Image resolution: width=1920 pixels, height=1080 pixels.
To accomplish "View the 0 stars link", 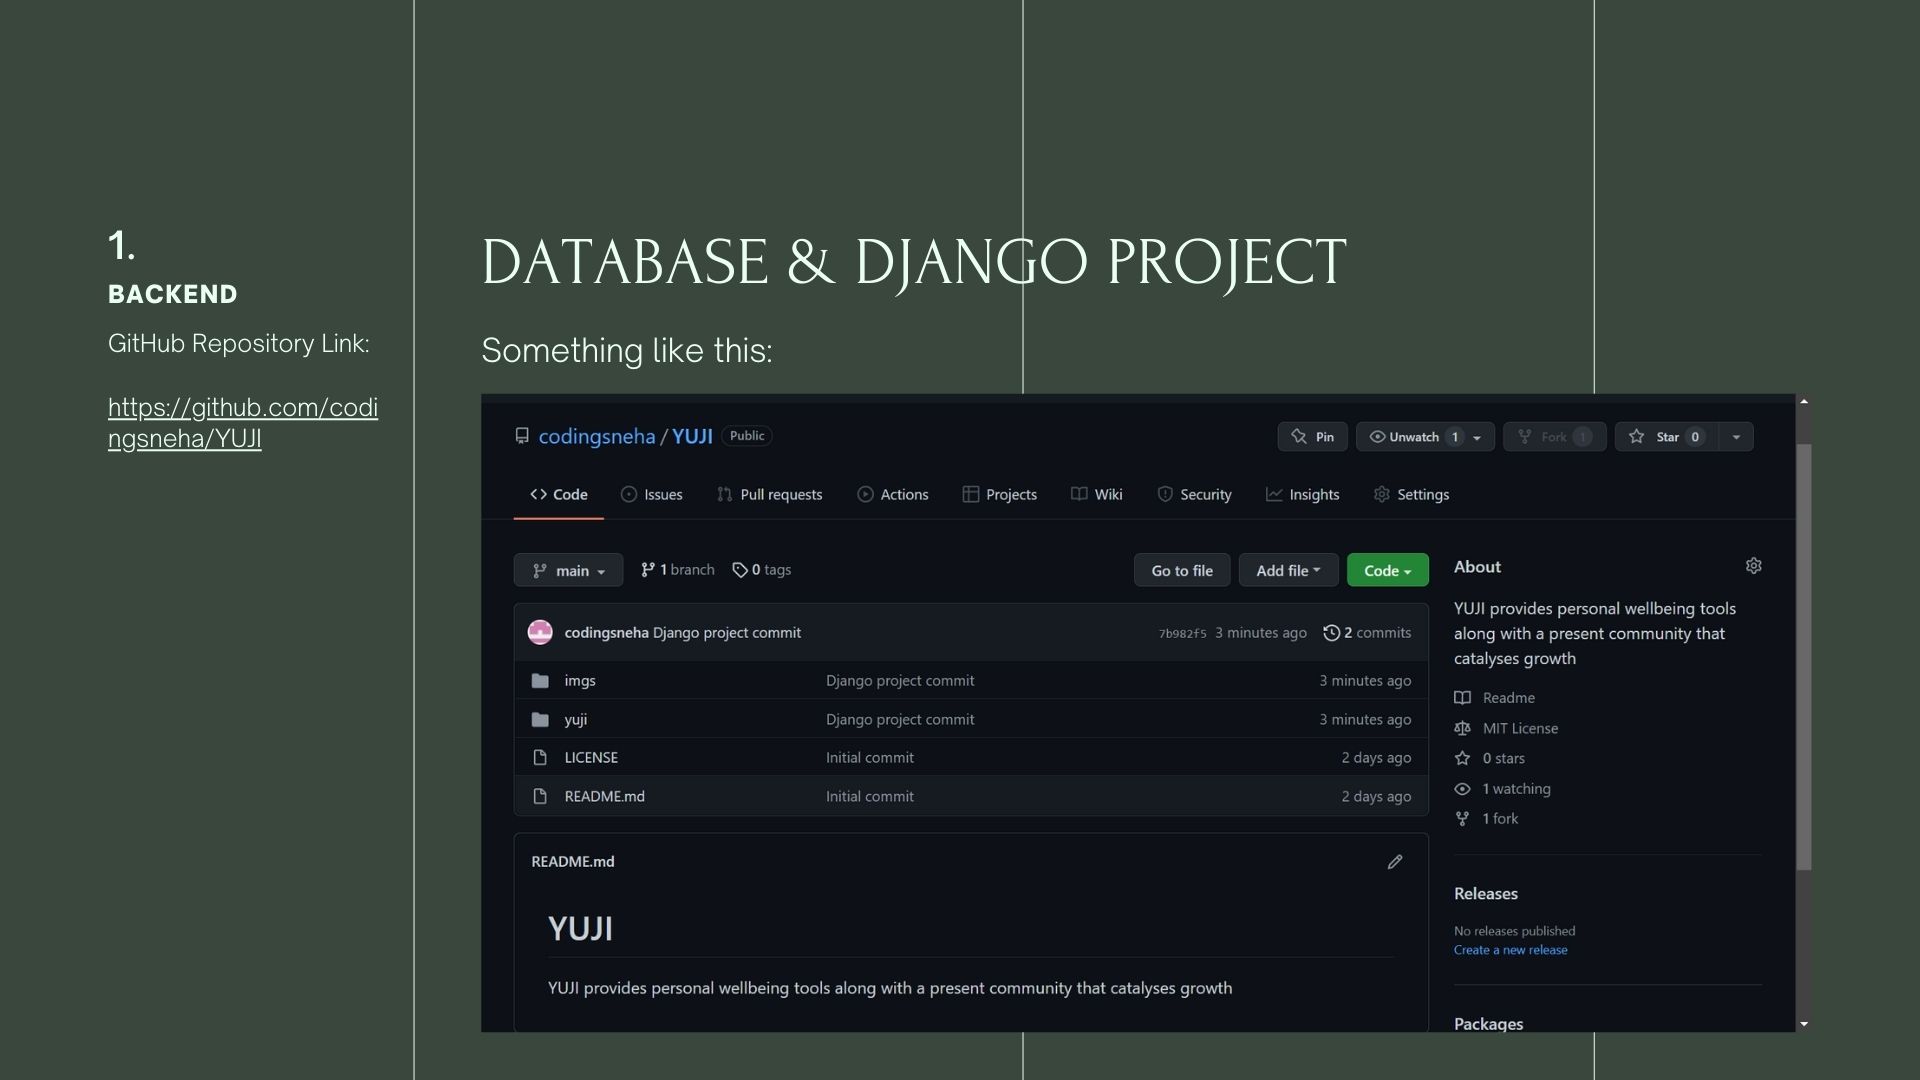I will click(x=1490, y=759).
